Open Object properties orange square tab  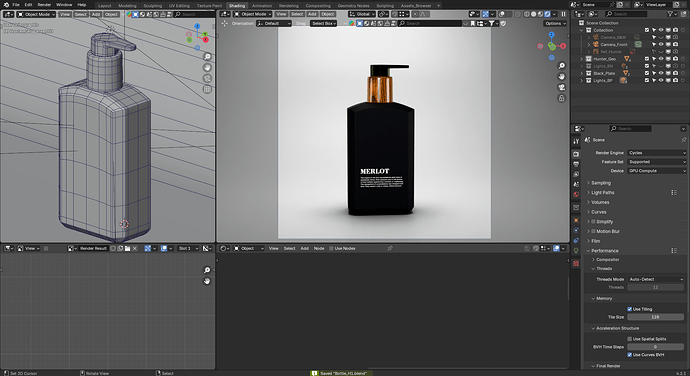click(576, 220)
